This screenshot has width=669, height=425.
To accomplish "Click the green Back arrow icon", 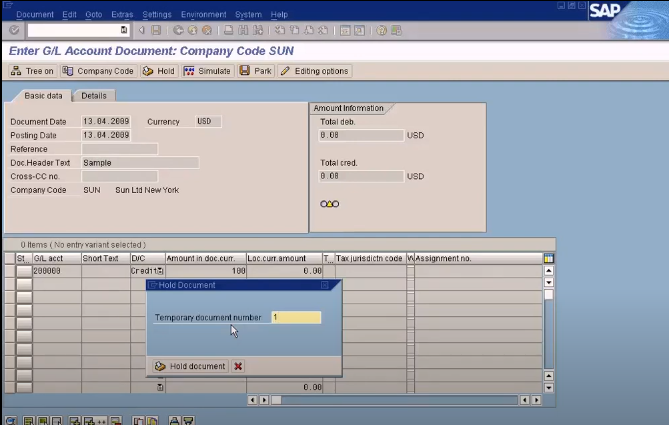I will tap(178, 30).
